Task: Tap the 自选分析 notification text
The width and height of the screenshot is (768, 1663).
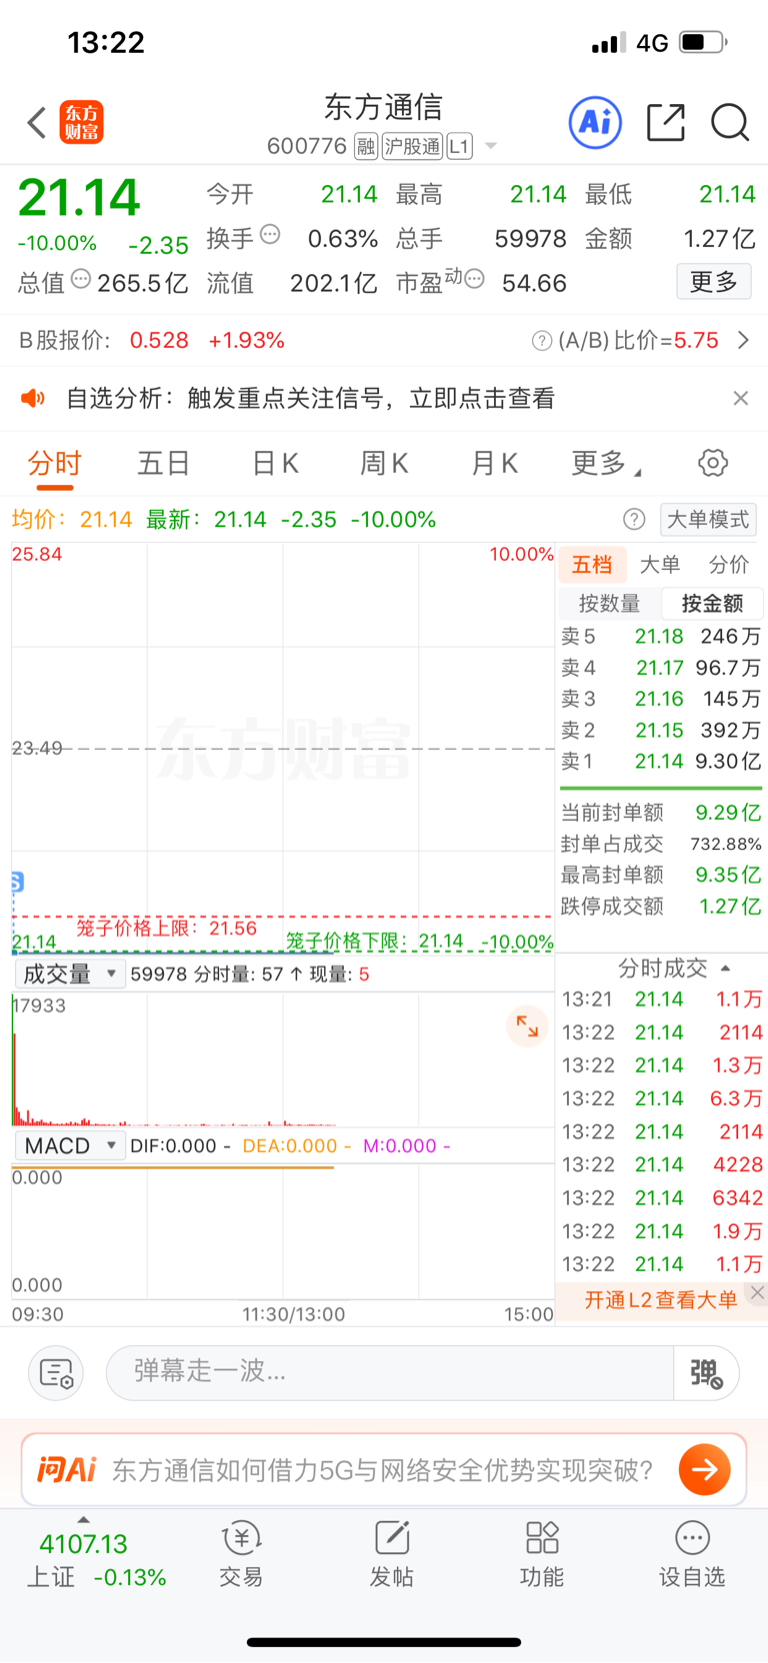Action: (x=310, y=398)
